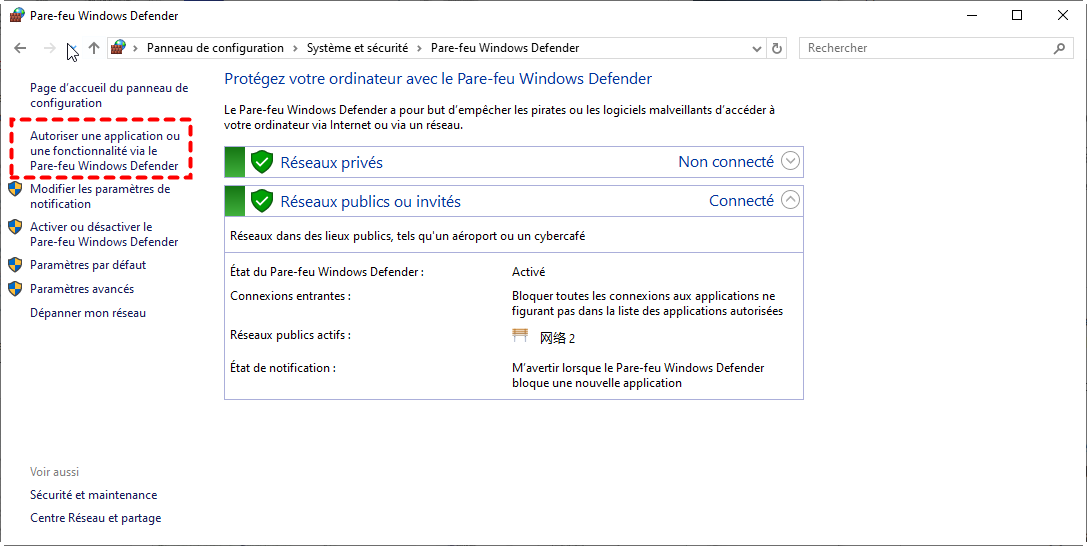Click the search magnifier icon
The image size is (1087, 546).
click(x=1059, y=48)
